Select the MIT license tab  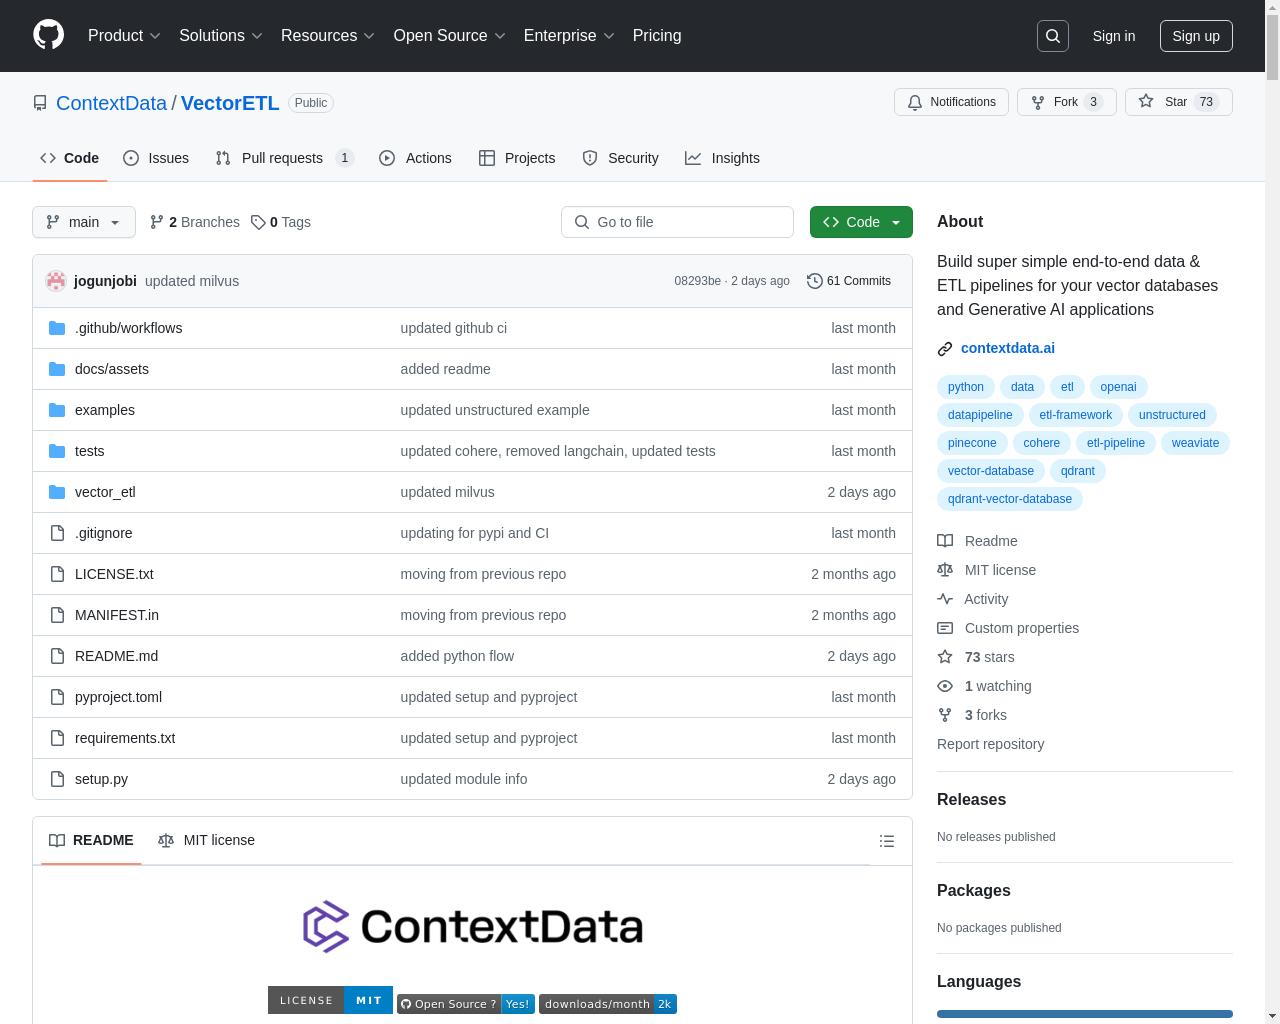(206, 840)
